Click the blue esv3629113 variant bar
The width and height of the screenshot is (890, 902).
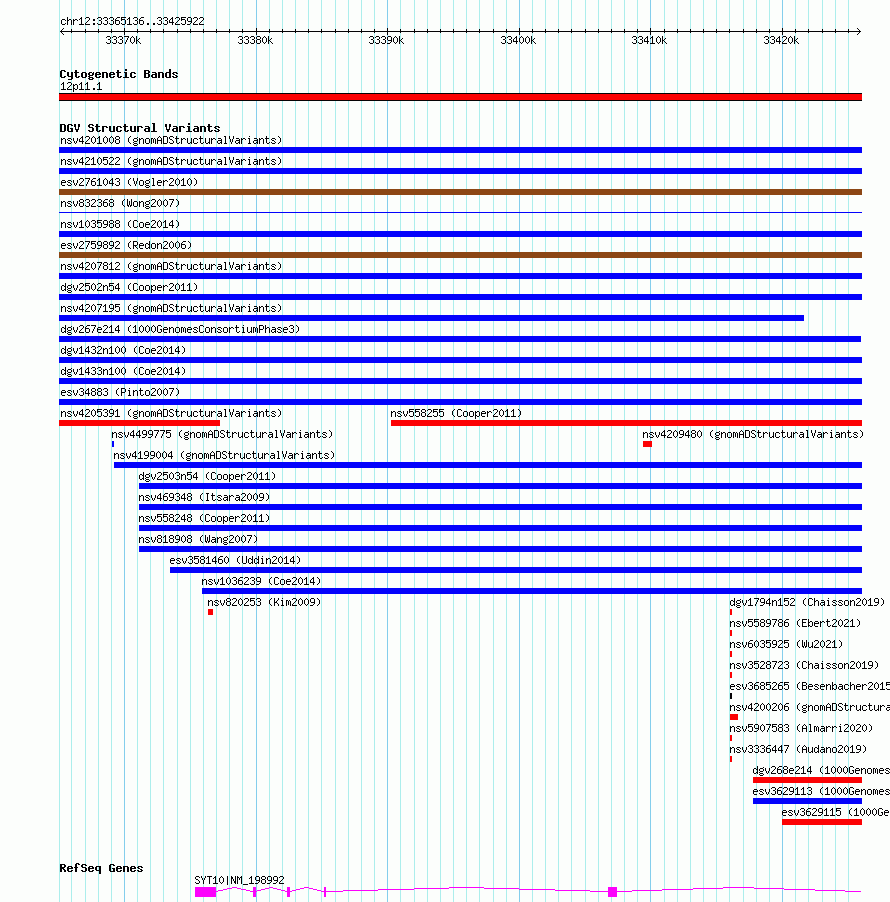[807, 801]
